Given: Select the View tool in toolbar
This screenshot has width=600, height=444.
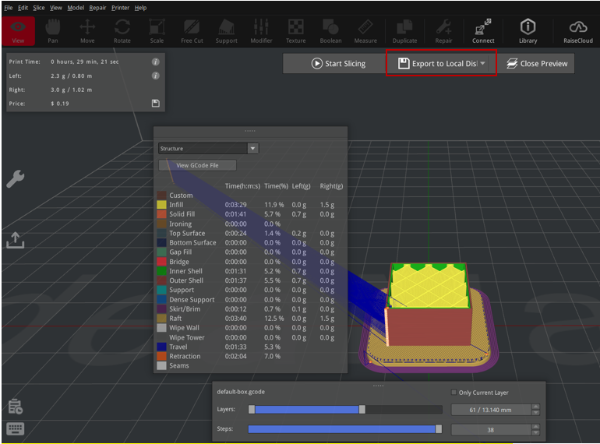Looking at the screenshot, I should click(x=19, y=32).
